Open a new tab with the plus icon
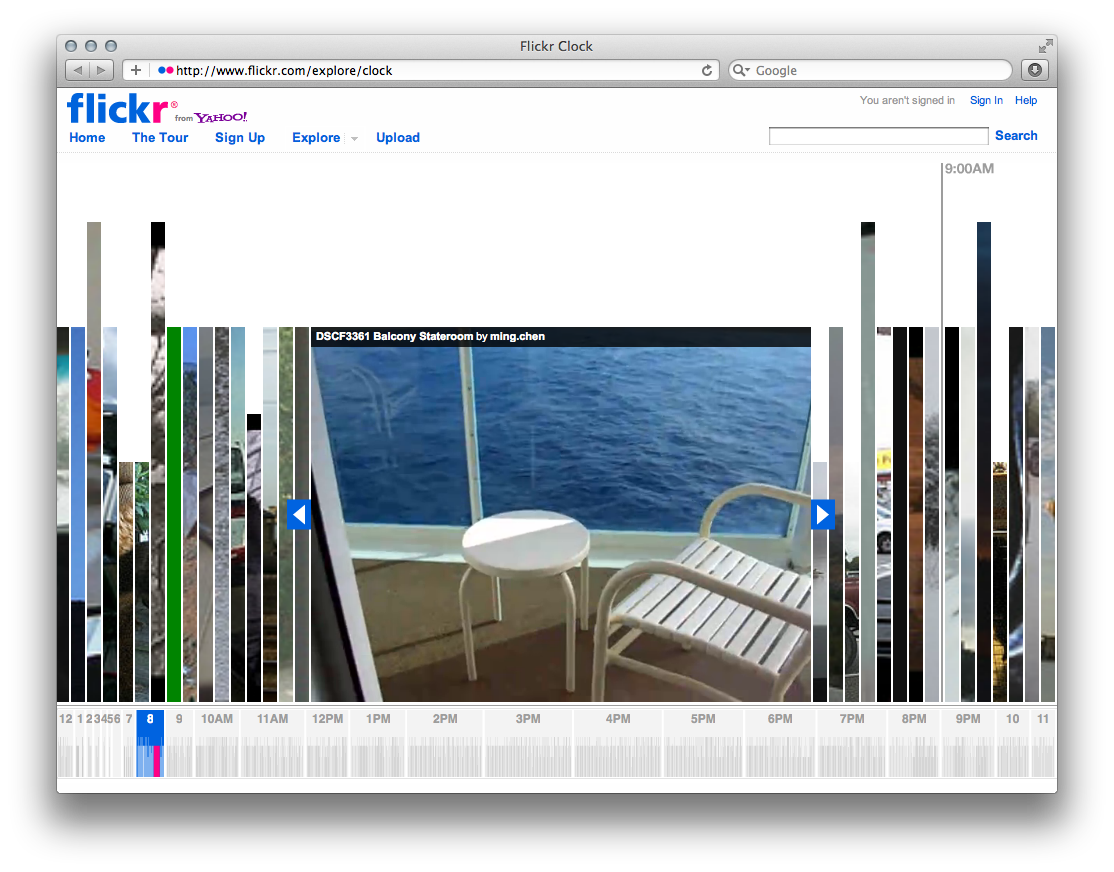This screenshot has width=1114, height=872. point(135,70)
